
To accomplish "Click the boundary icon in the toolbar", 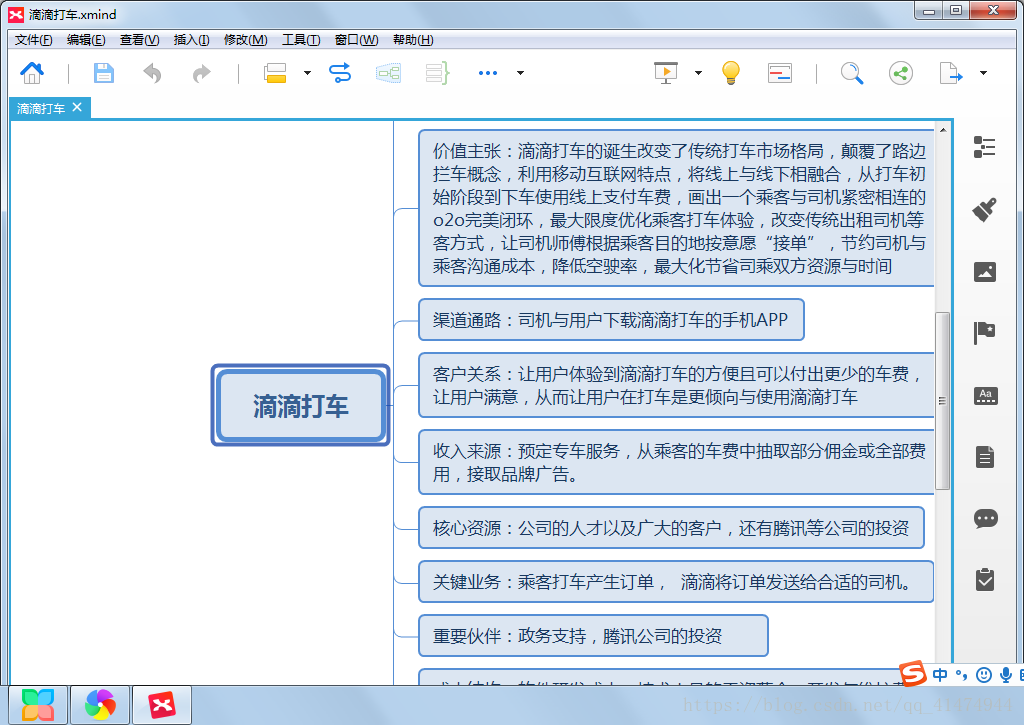I will click(x=389, y=72).
